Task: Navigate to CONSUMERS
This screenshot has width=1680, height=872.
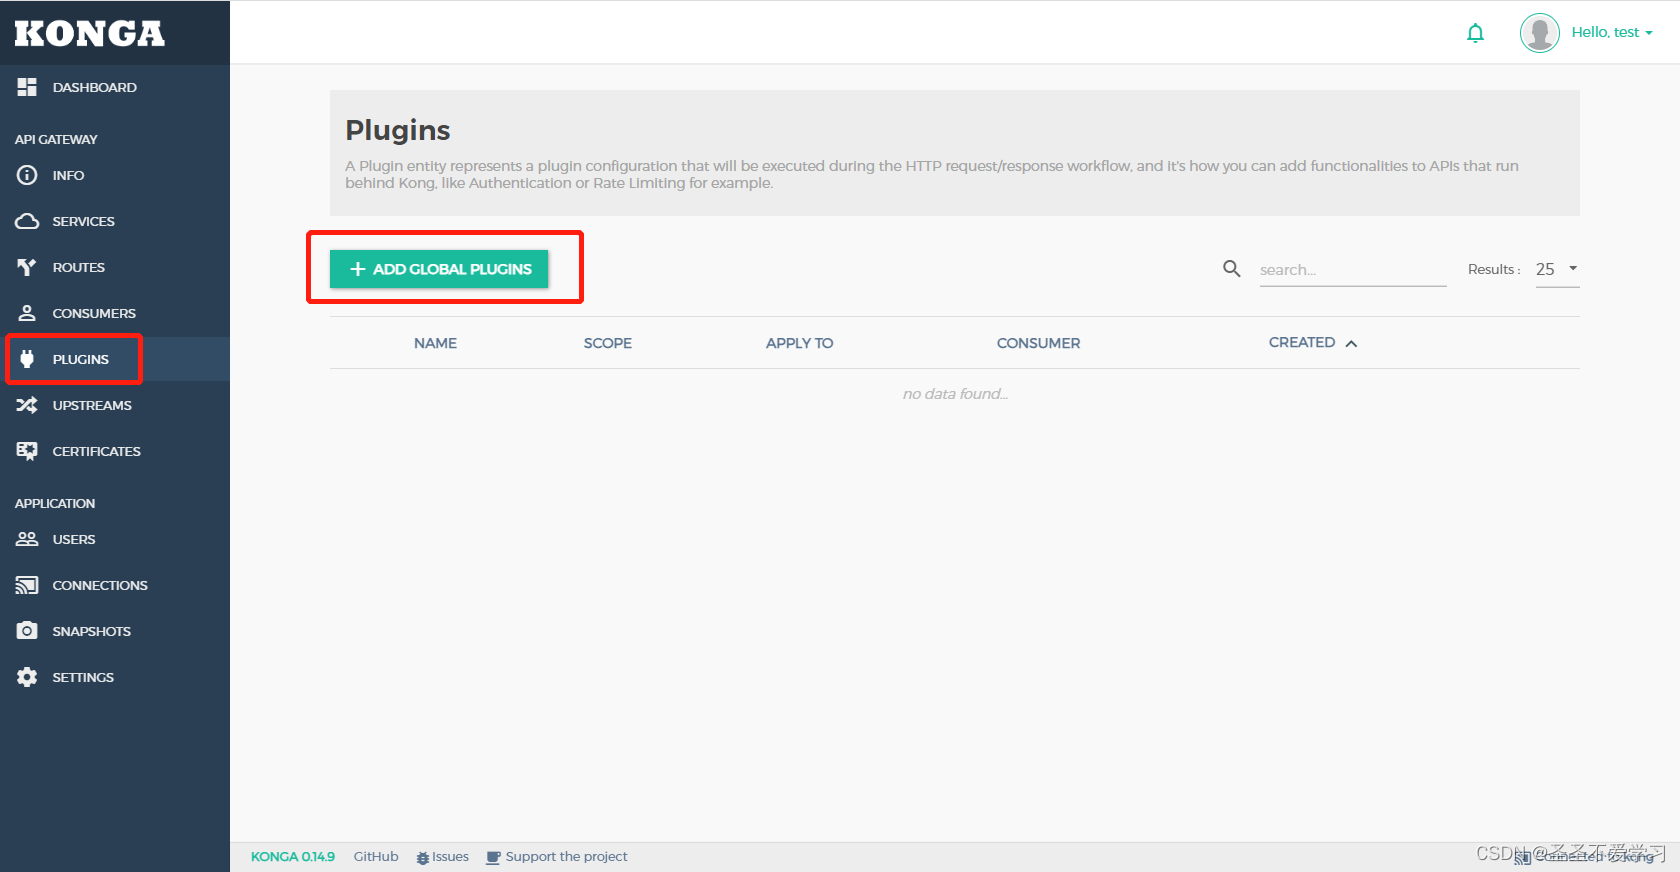Action: [x=115, y=313]
